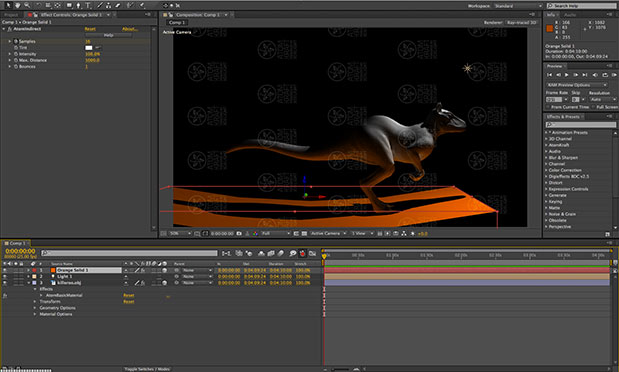Screen dimensions: 619x372
Task: Enable Full Screen preview checkbox
Action: 593,107
